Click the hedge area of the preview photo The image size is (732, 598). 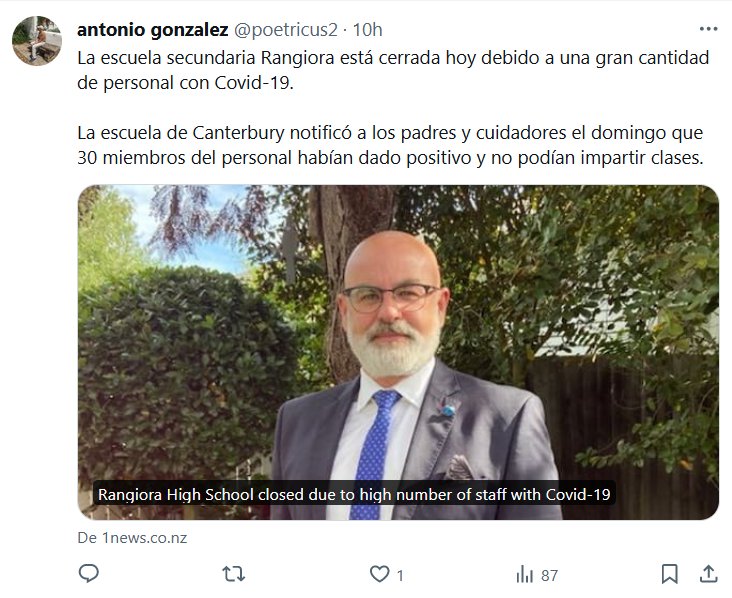tap(182, 373)
